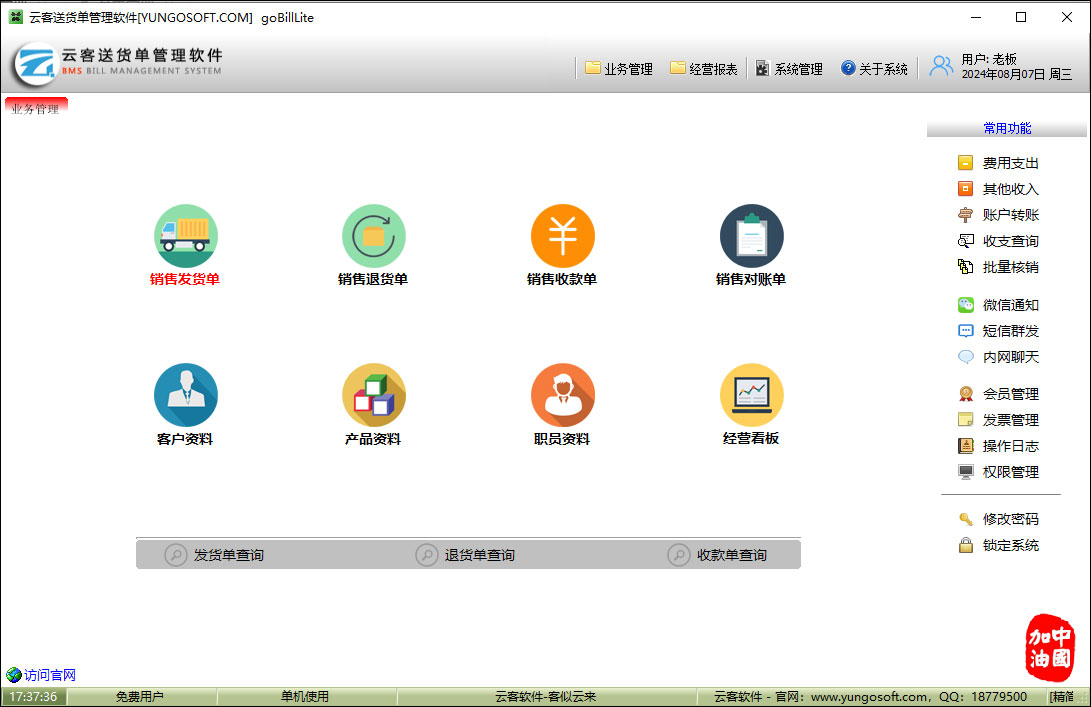
Task: Click the 产品资料 blocks icon
Action: tap(373, 395)
